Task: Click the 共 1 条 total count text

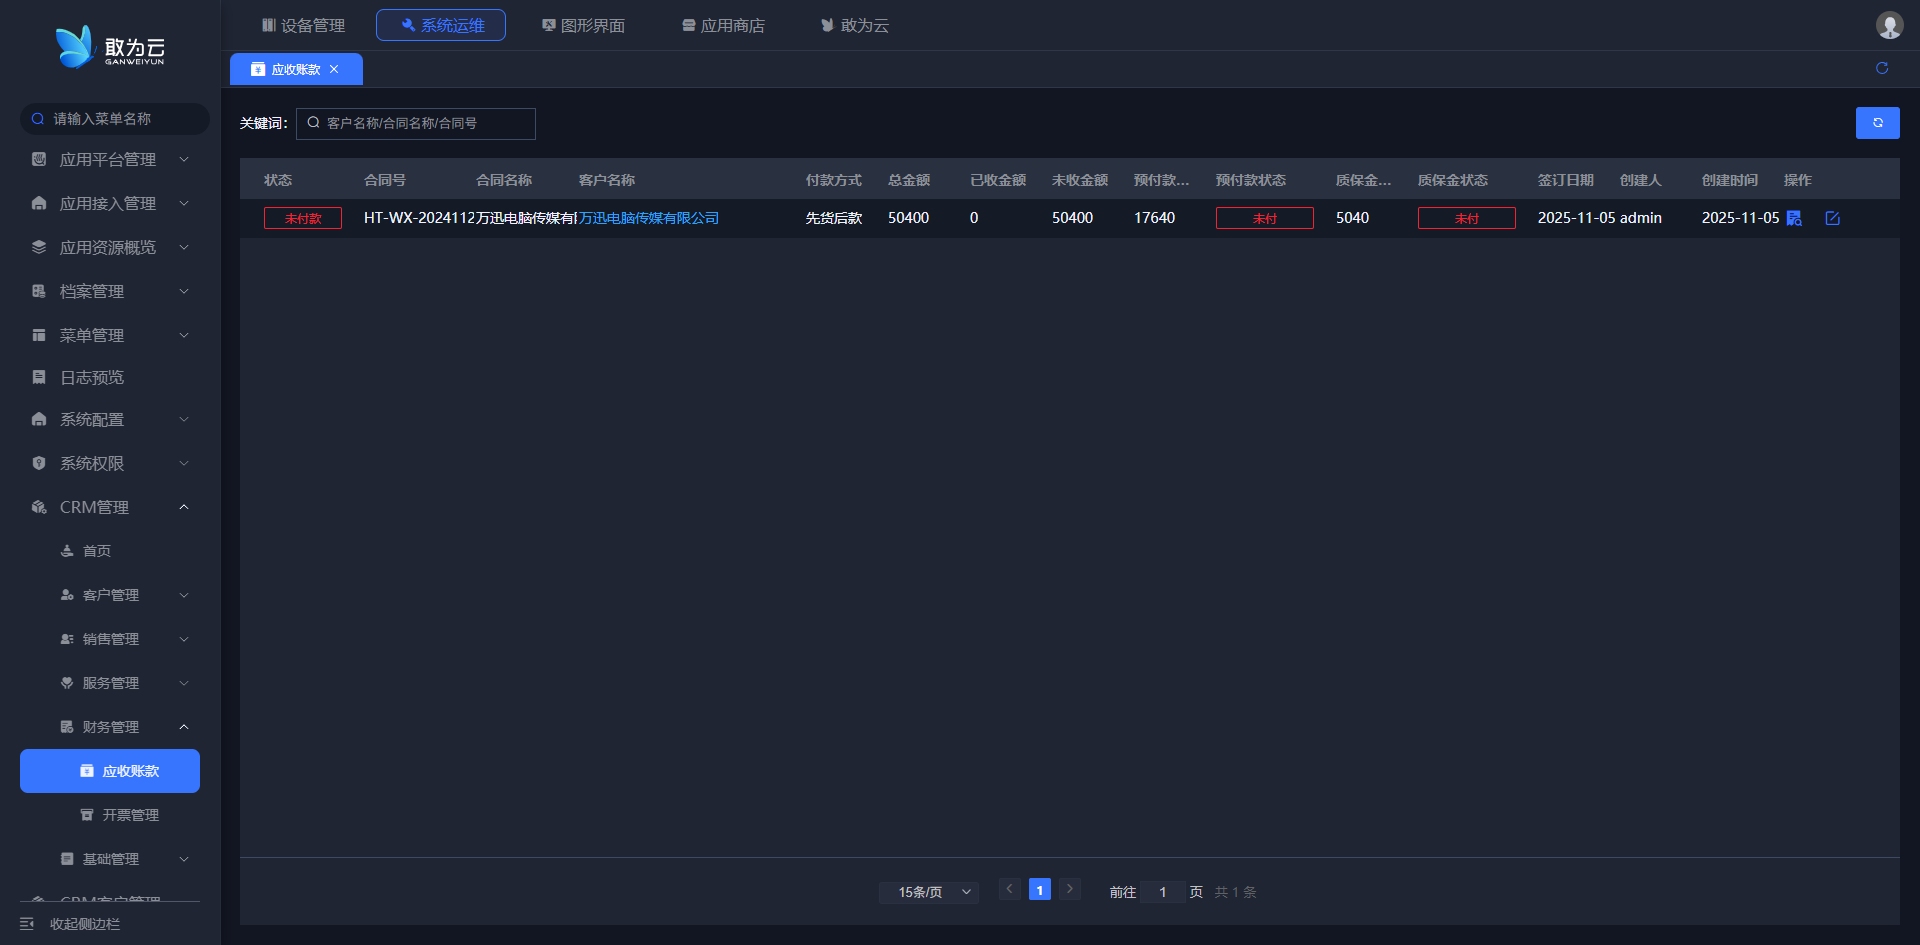Action: pyautogui.click(x=1235, y=892)
